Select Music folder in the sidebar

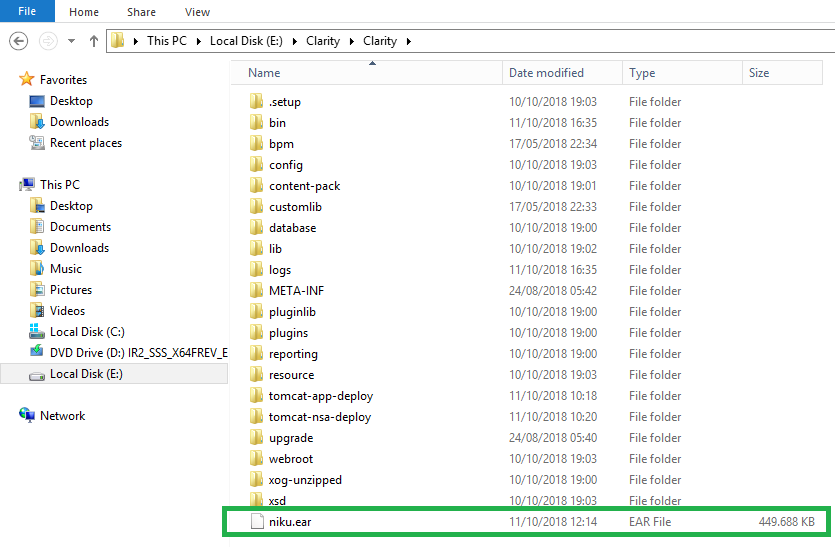[x=66, y=269]
